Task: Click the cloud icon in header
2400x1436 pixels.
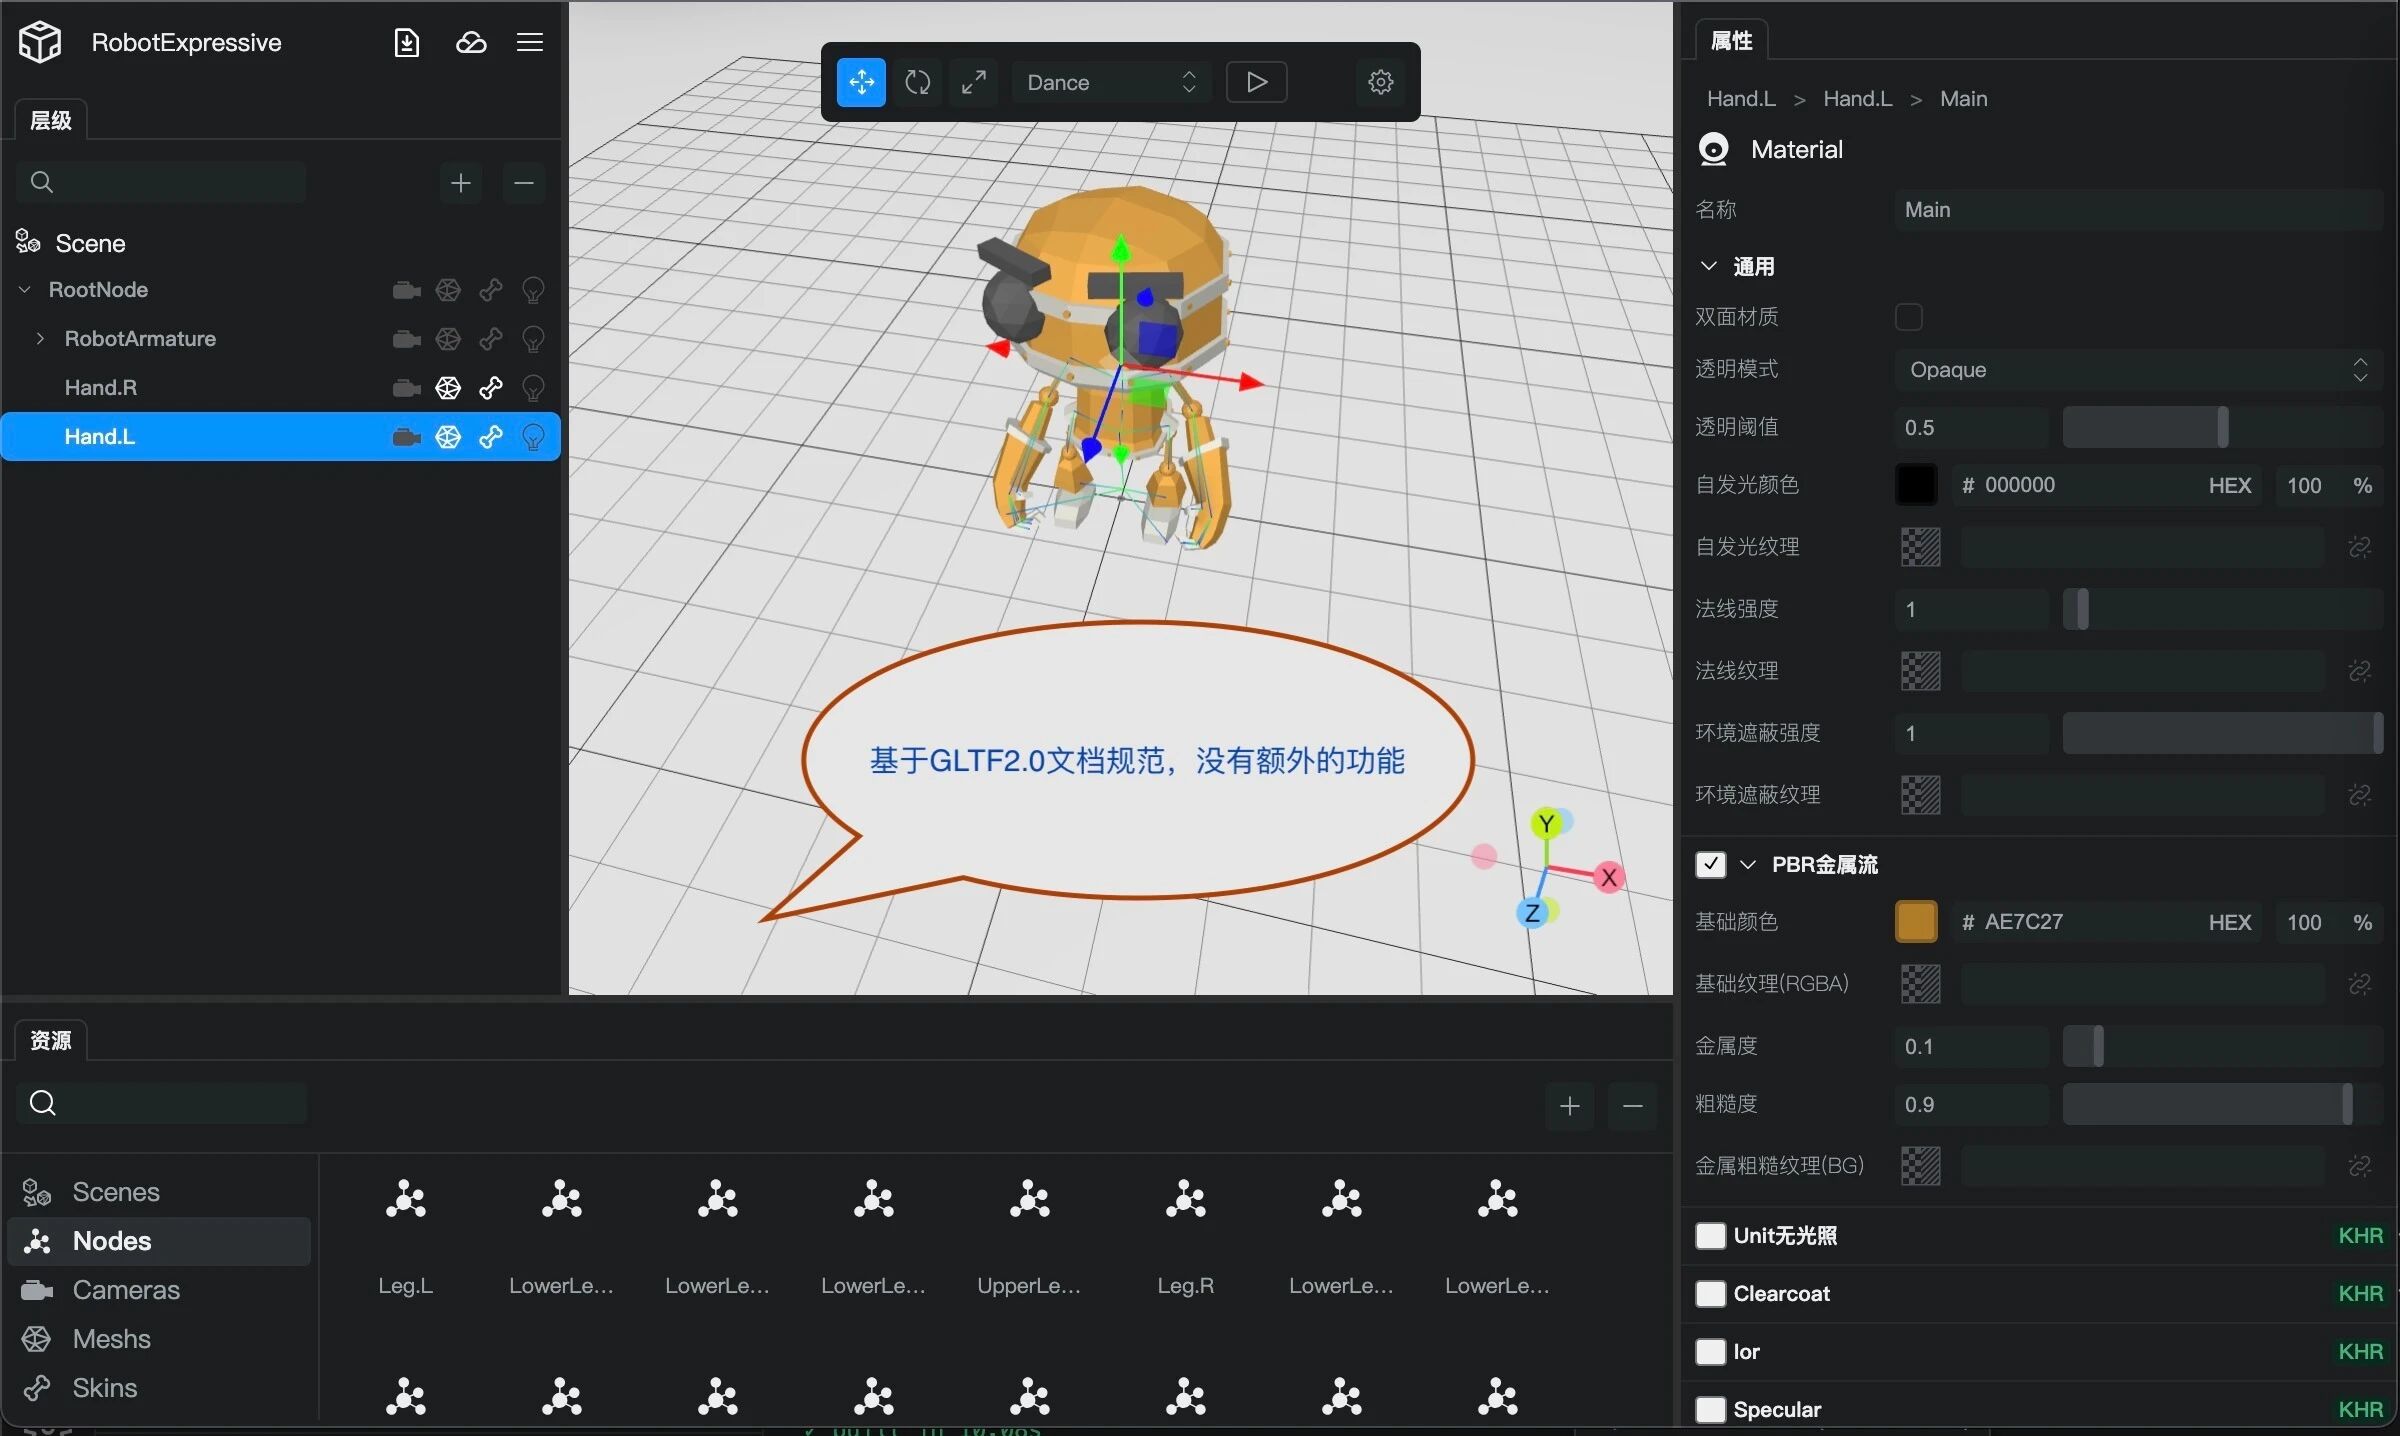Action: click(x=470, y=42)
